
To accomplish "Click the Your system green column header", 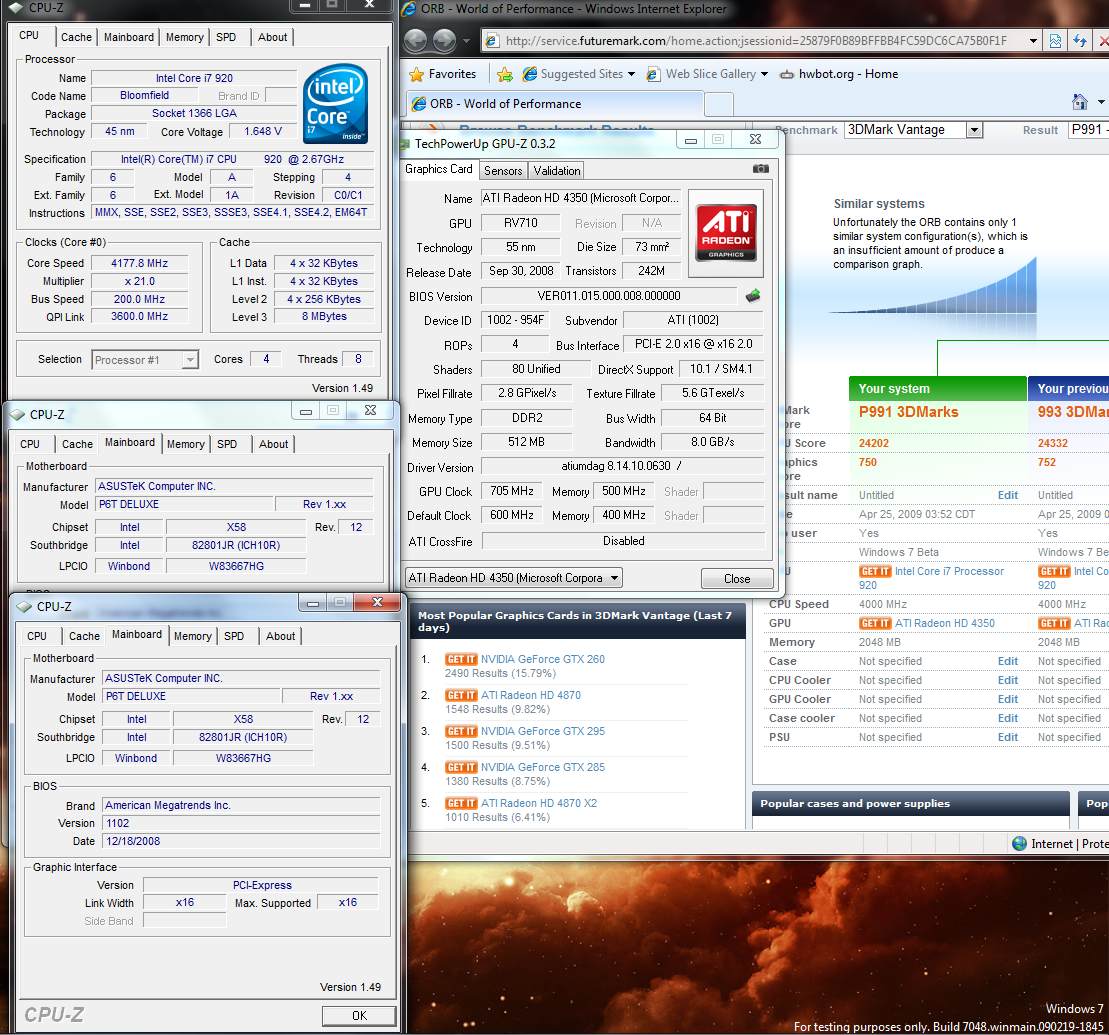I will click(x=937, y=388).
